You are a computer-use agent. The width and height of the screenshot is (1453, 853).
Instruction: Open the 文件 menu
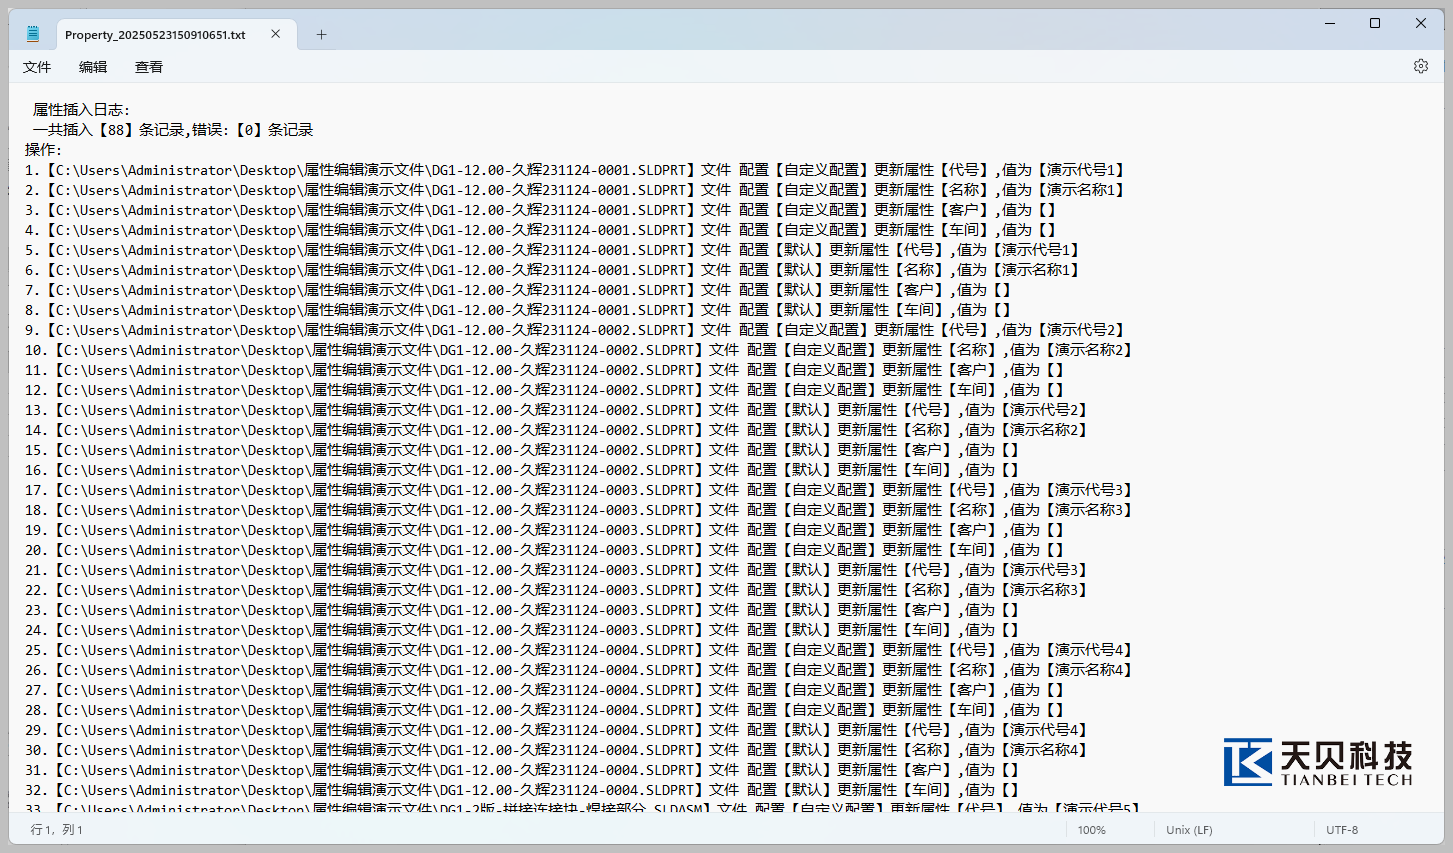pos(37,67)
